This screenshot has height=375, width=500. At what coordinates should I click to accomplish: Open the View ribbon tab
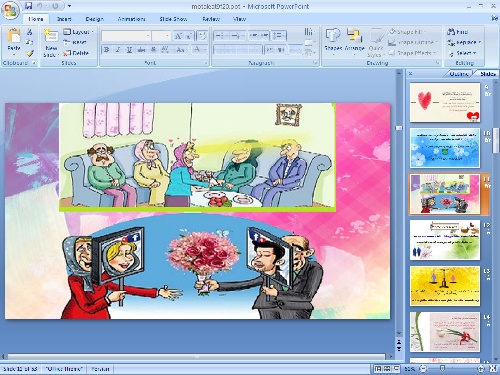(x=239, y=19)
